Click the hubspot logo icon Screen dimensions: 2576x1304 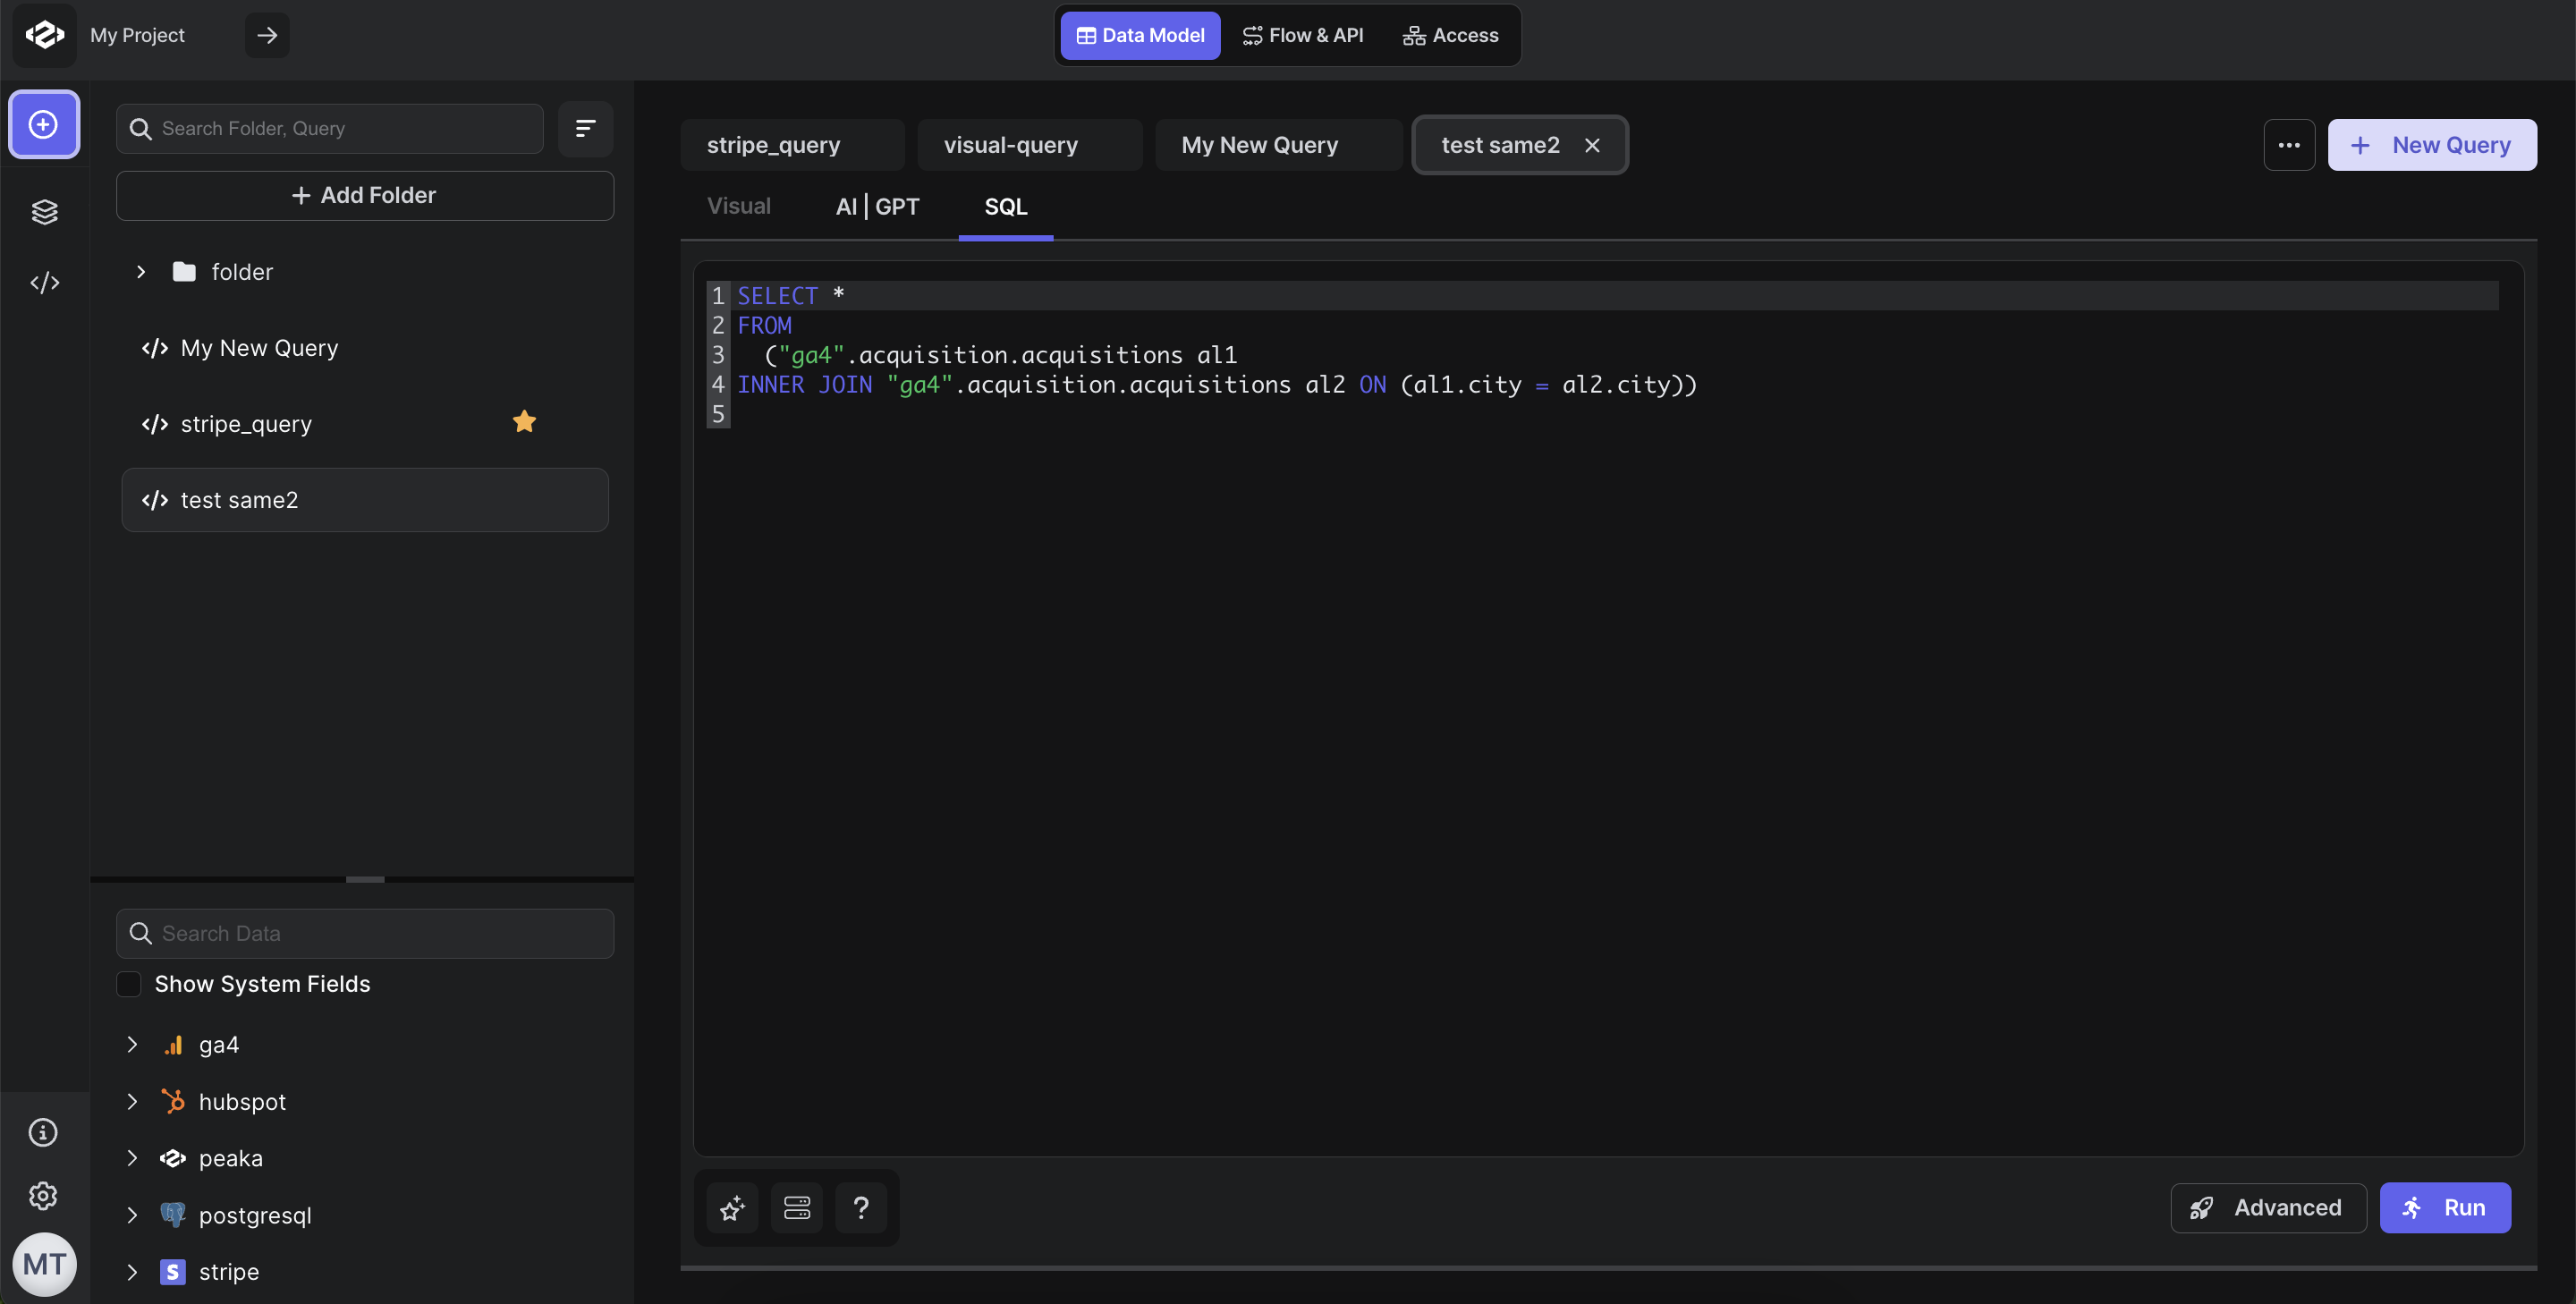tap(173, 1101)
